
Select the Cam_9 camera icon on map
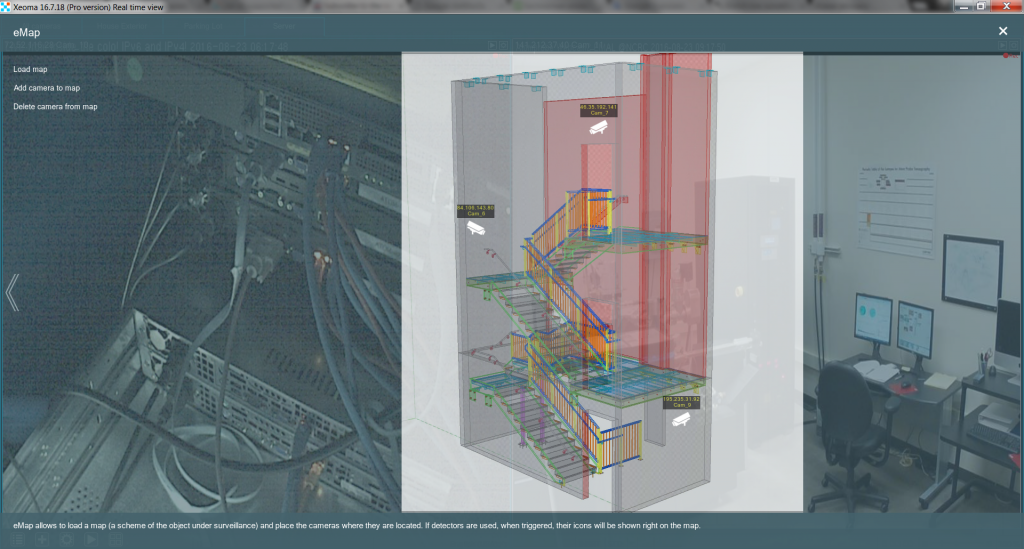point(681,420)
